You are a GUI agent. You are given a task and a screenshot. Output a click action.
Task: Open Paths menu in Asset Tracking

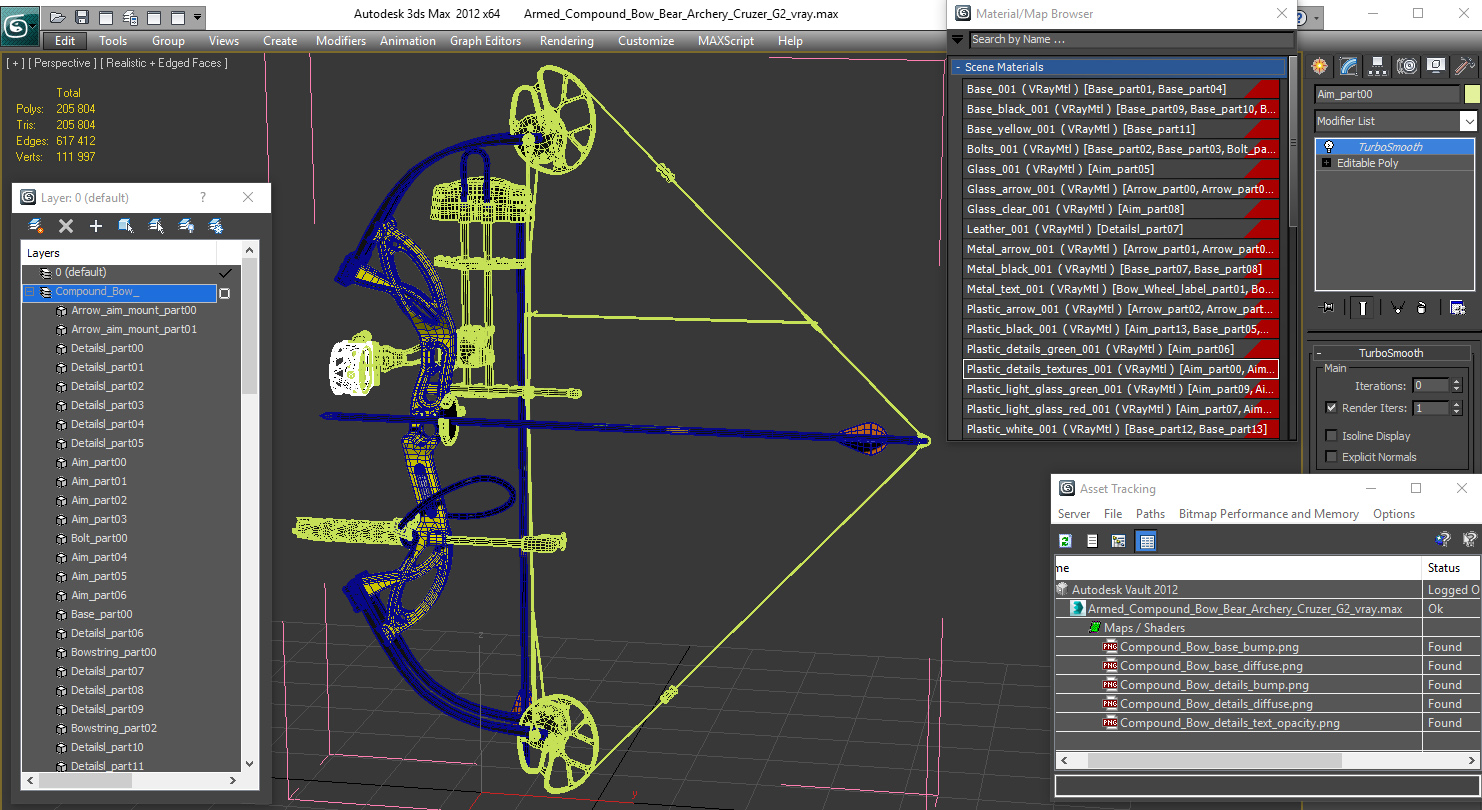pos(1150,514)
